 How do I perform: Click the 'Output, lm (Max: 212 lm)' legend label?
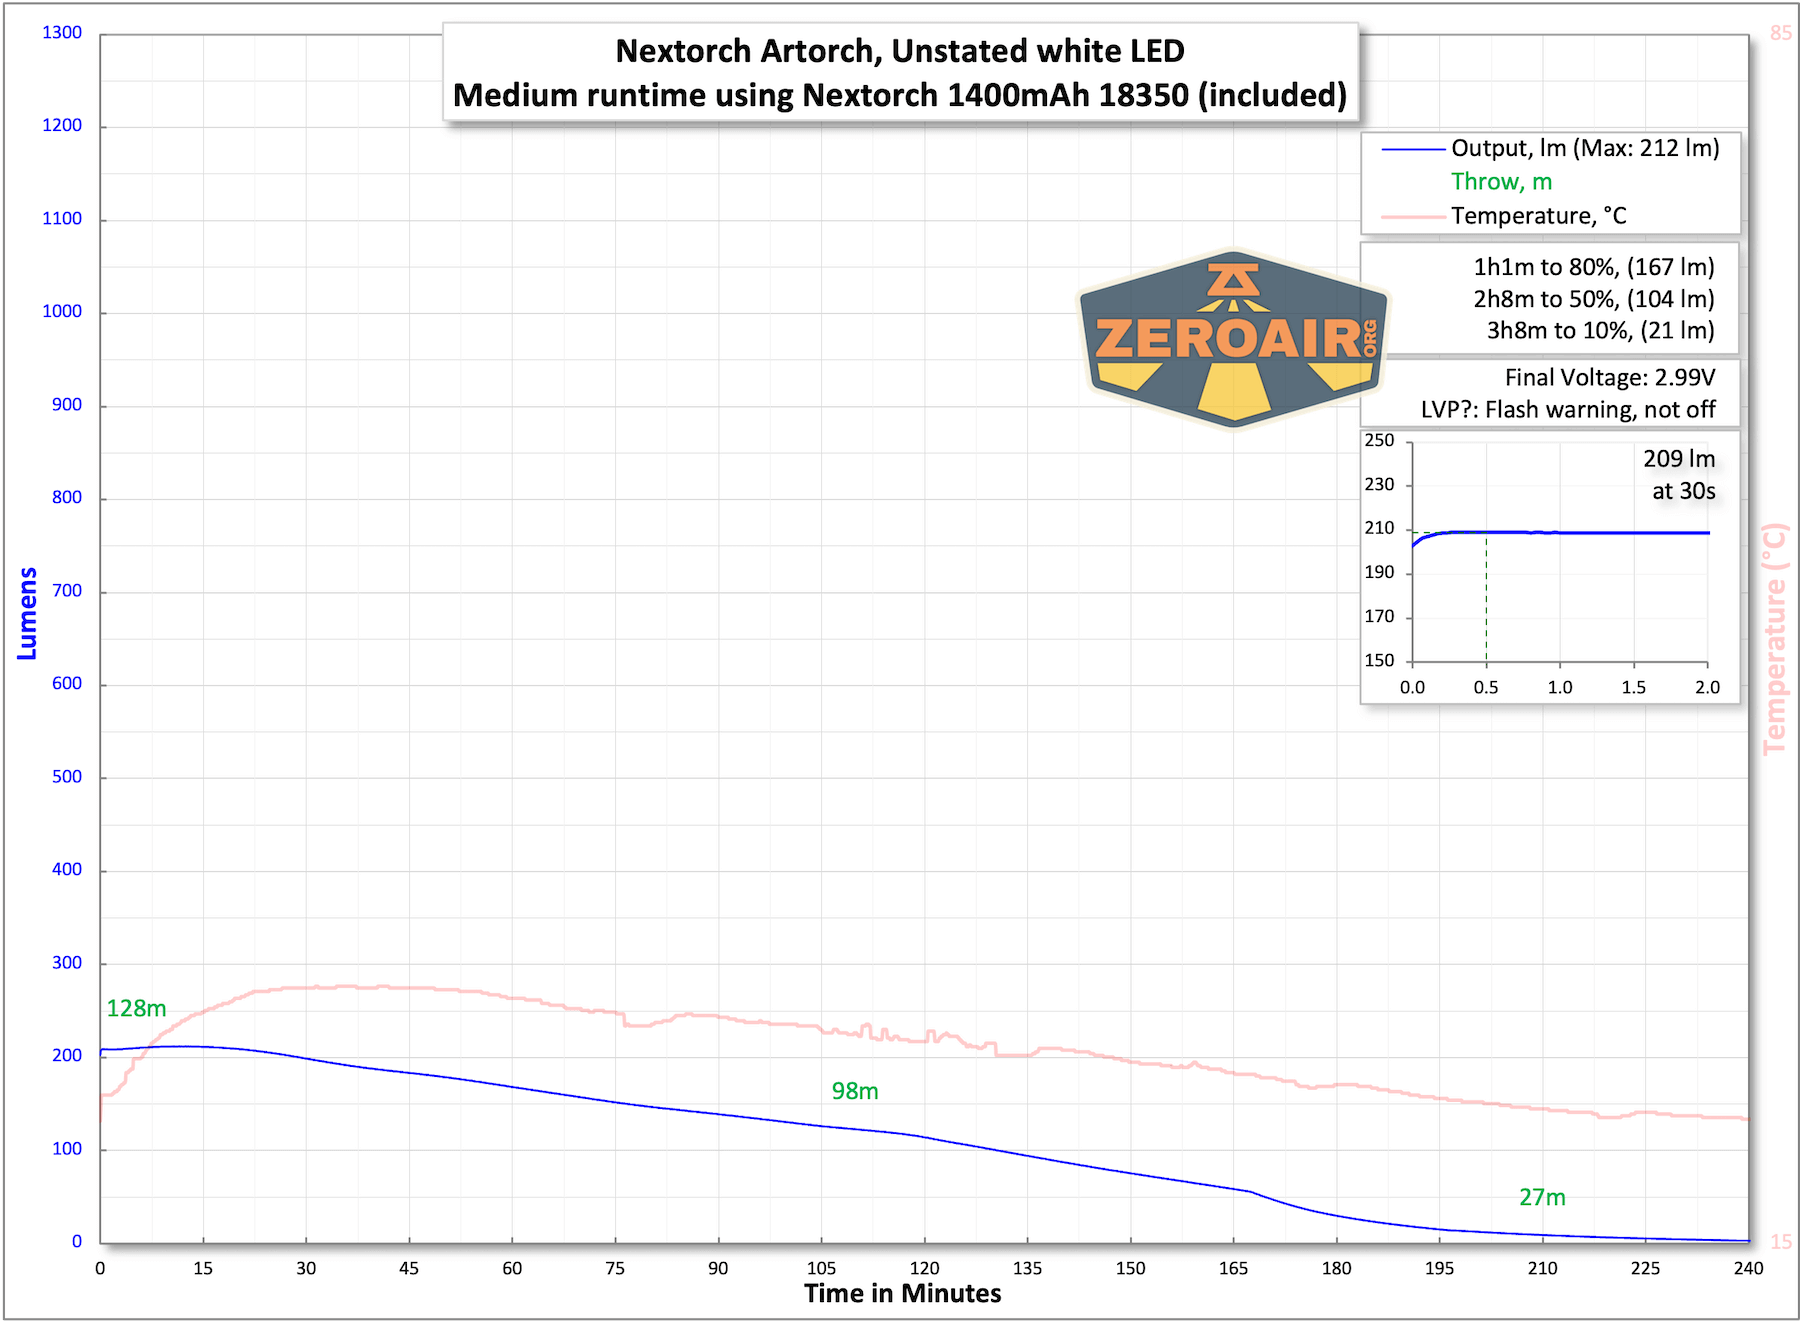pos(1584,149)
